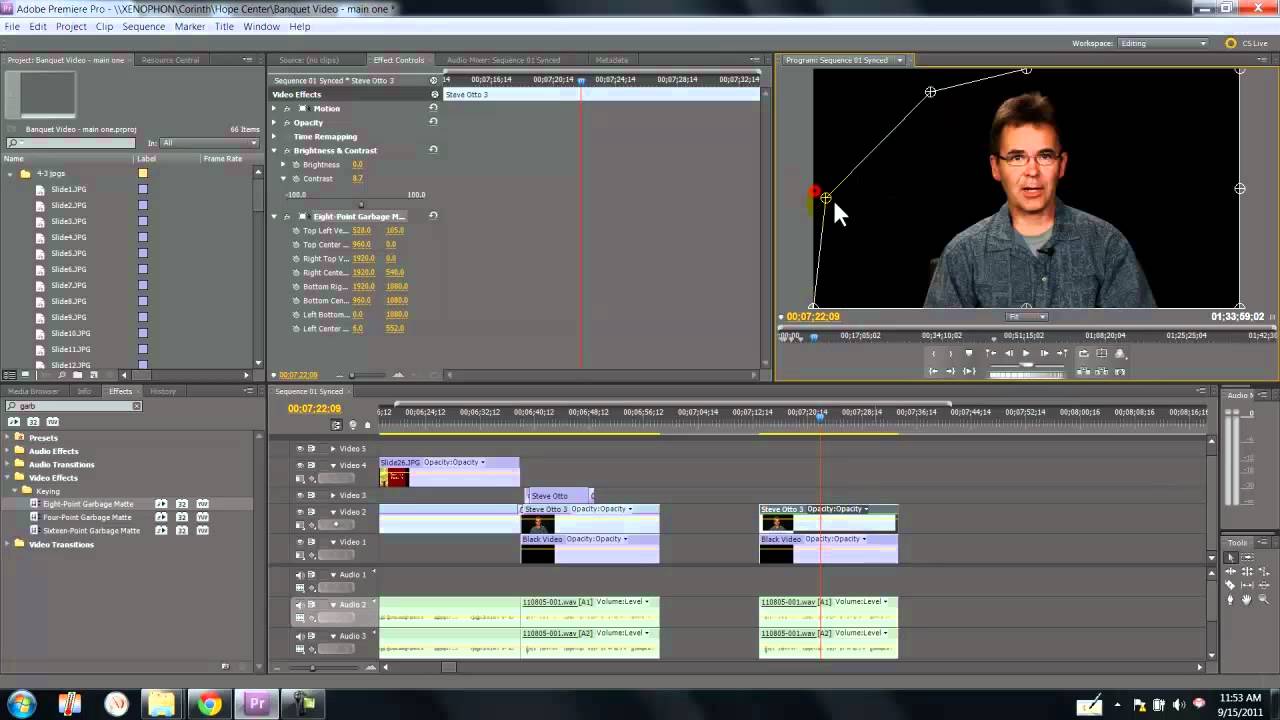This screenshot has height=720, width=1280.
Task: Click the Export Frame camera icon
Action: (1120, 371)
